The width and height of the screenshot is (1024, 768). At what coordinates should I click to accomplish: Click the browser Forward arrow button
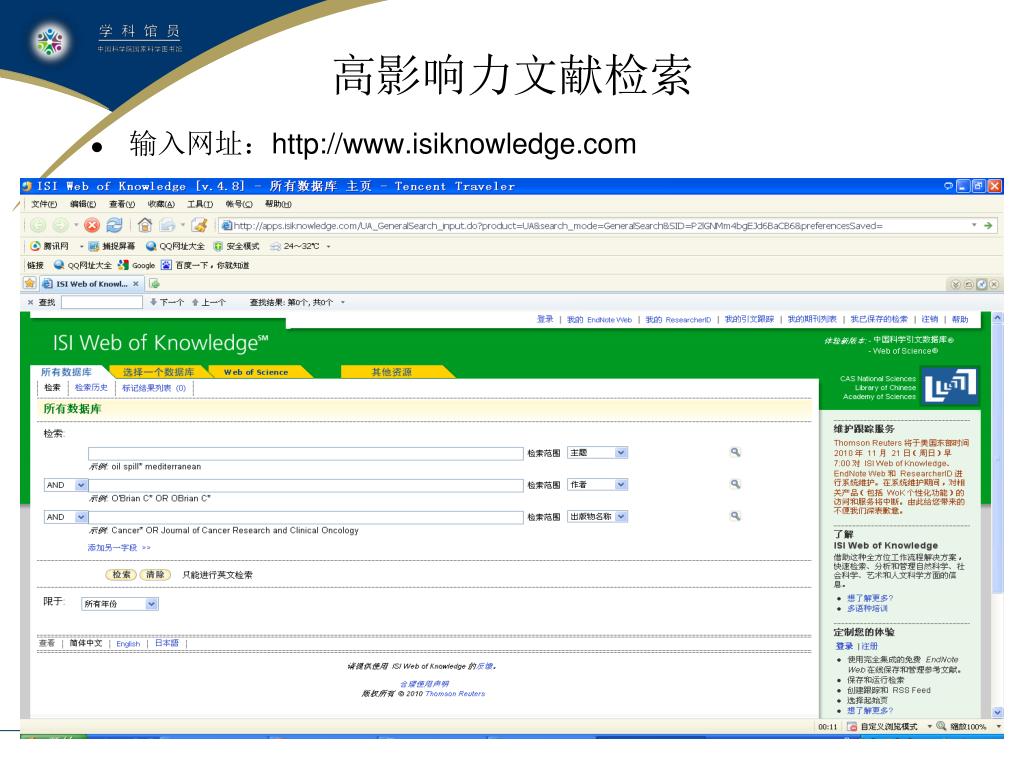pos(60,225)
